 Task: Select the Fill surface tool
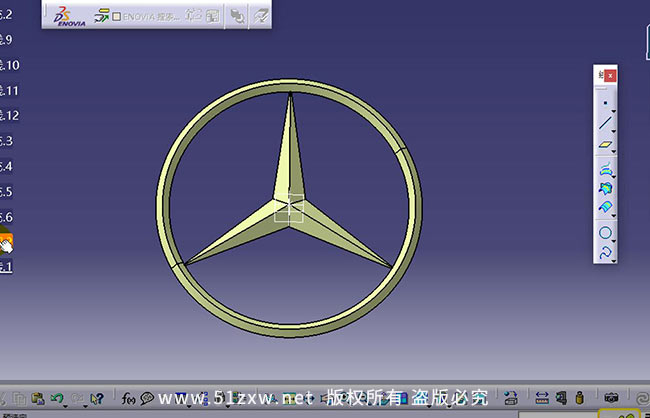pyautogui.click(x=605, y=189)
